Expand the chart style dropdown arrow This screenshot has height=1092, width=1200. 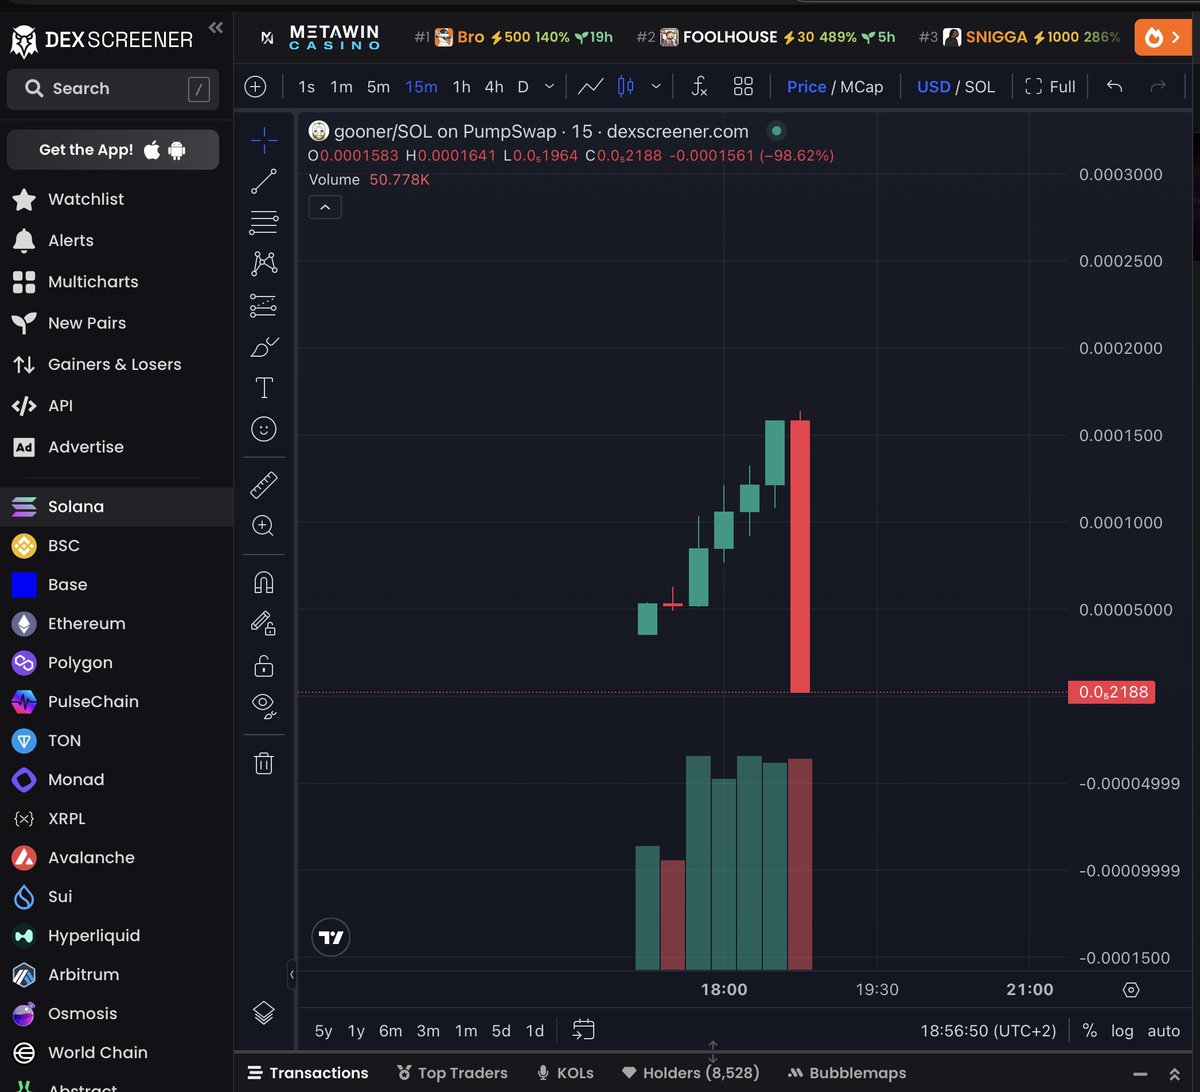point(656,87)
